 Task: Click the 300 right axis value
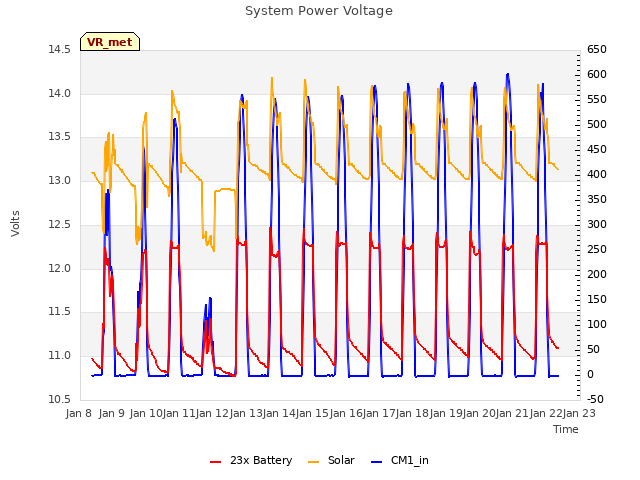[x=597, y=224]
